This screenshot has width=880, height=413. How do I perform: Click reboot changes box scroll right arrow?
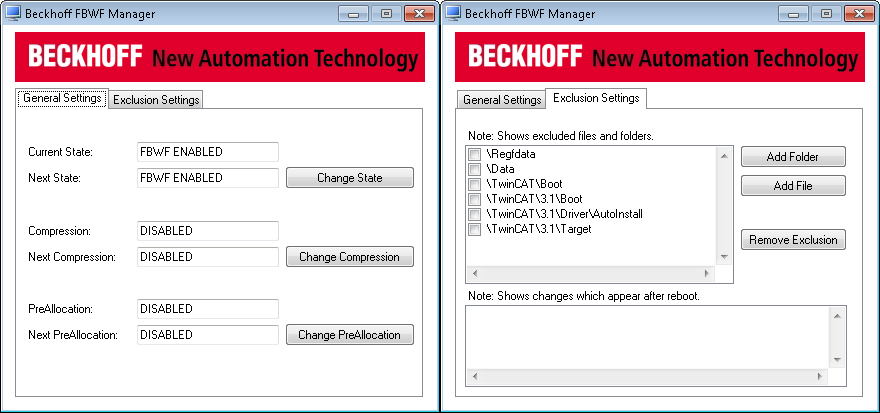(x=821, y=377)
